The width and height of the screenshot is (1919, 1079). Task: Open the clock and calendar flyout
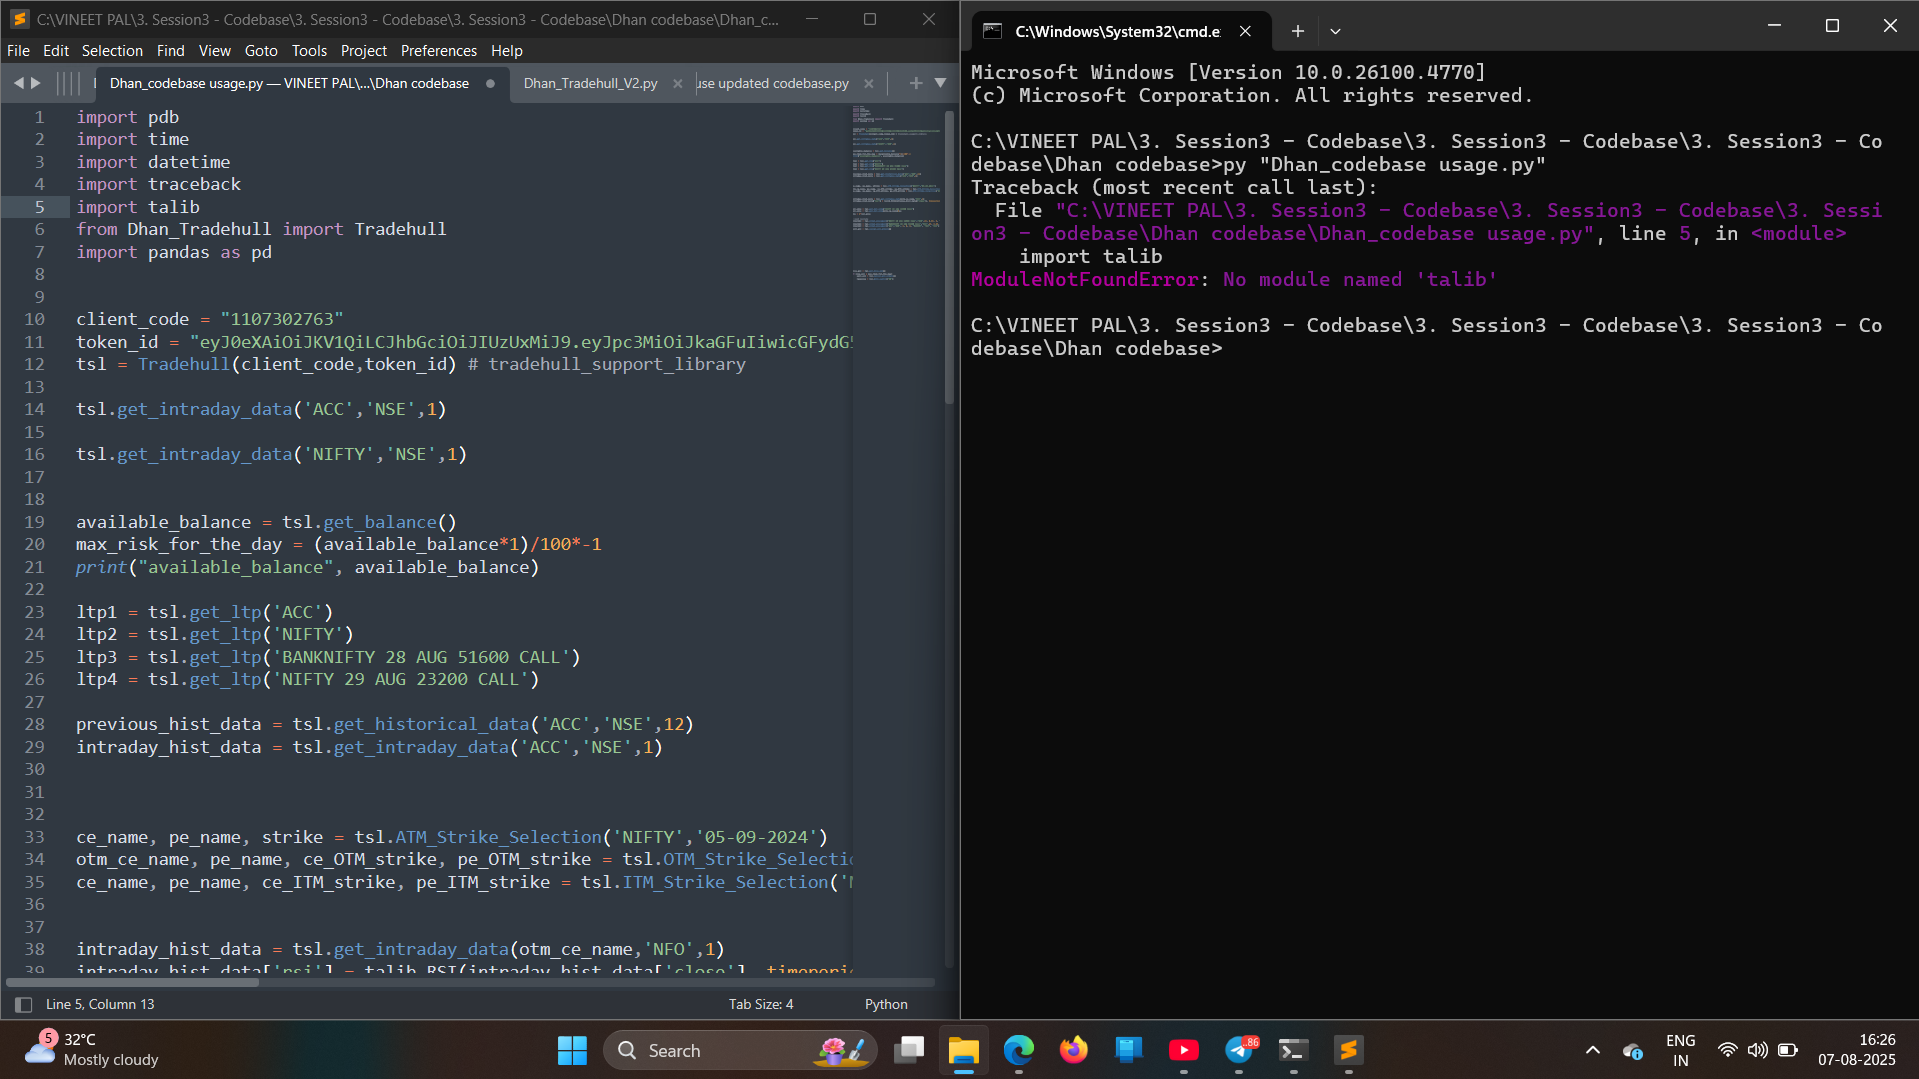[x=1856, y=1050]
